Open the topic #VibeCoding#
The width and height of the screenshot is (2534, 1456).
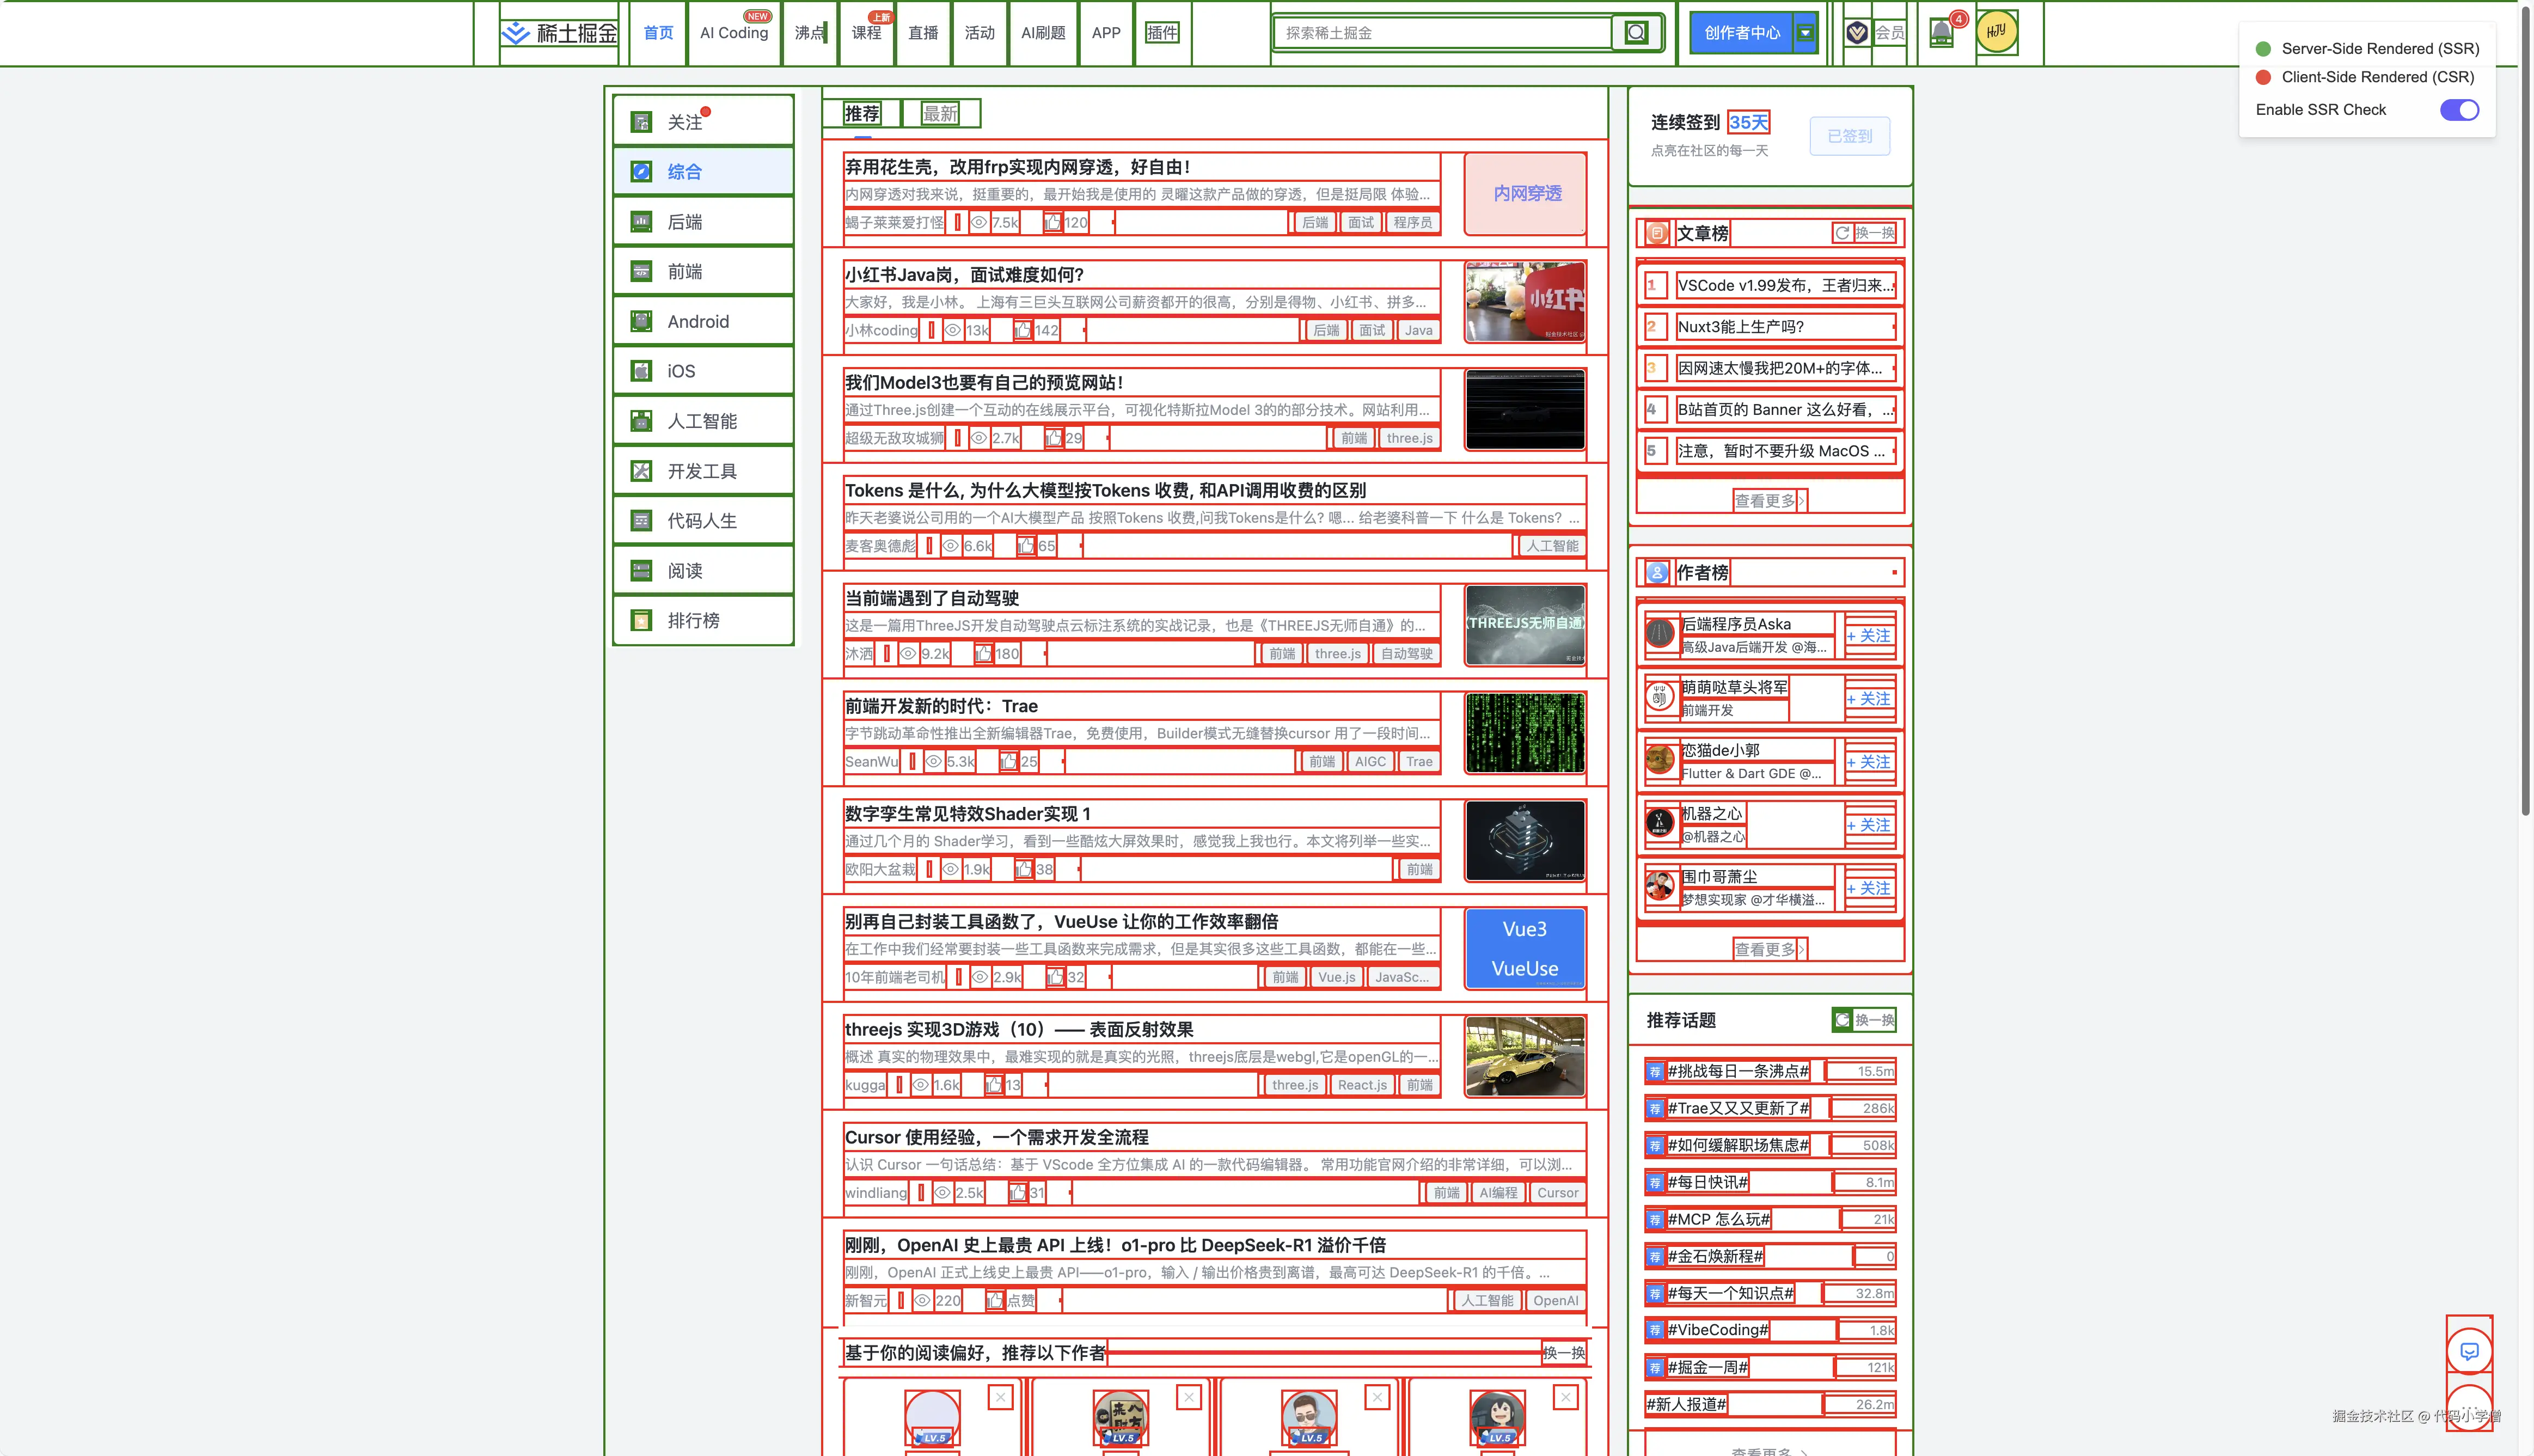(1718, 1330)
